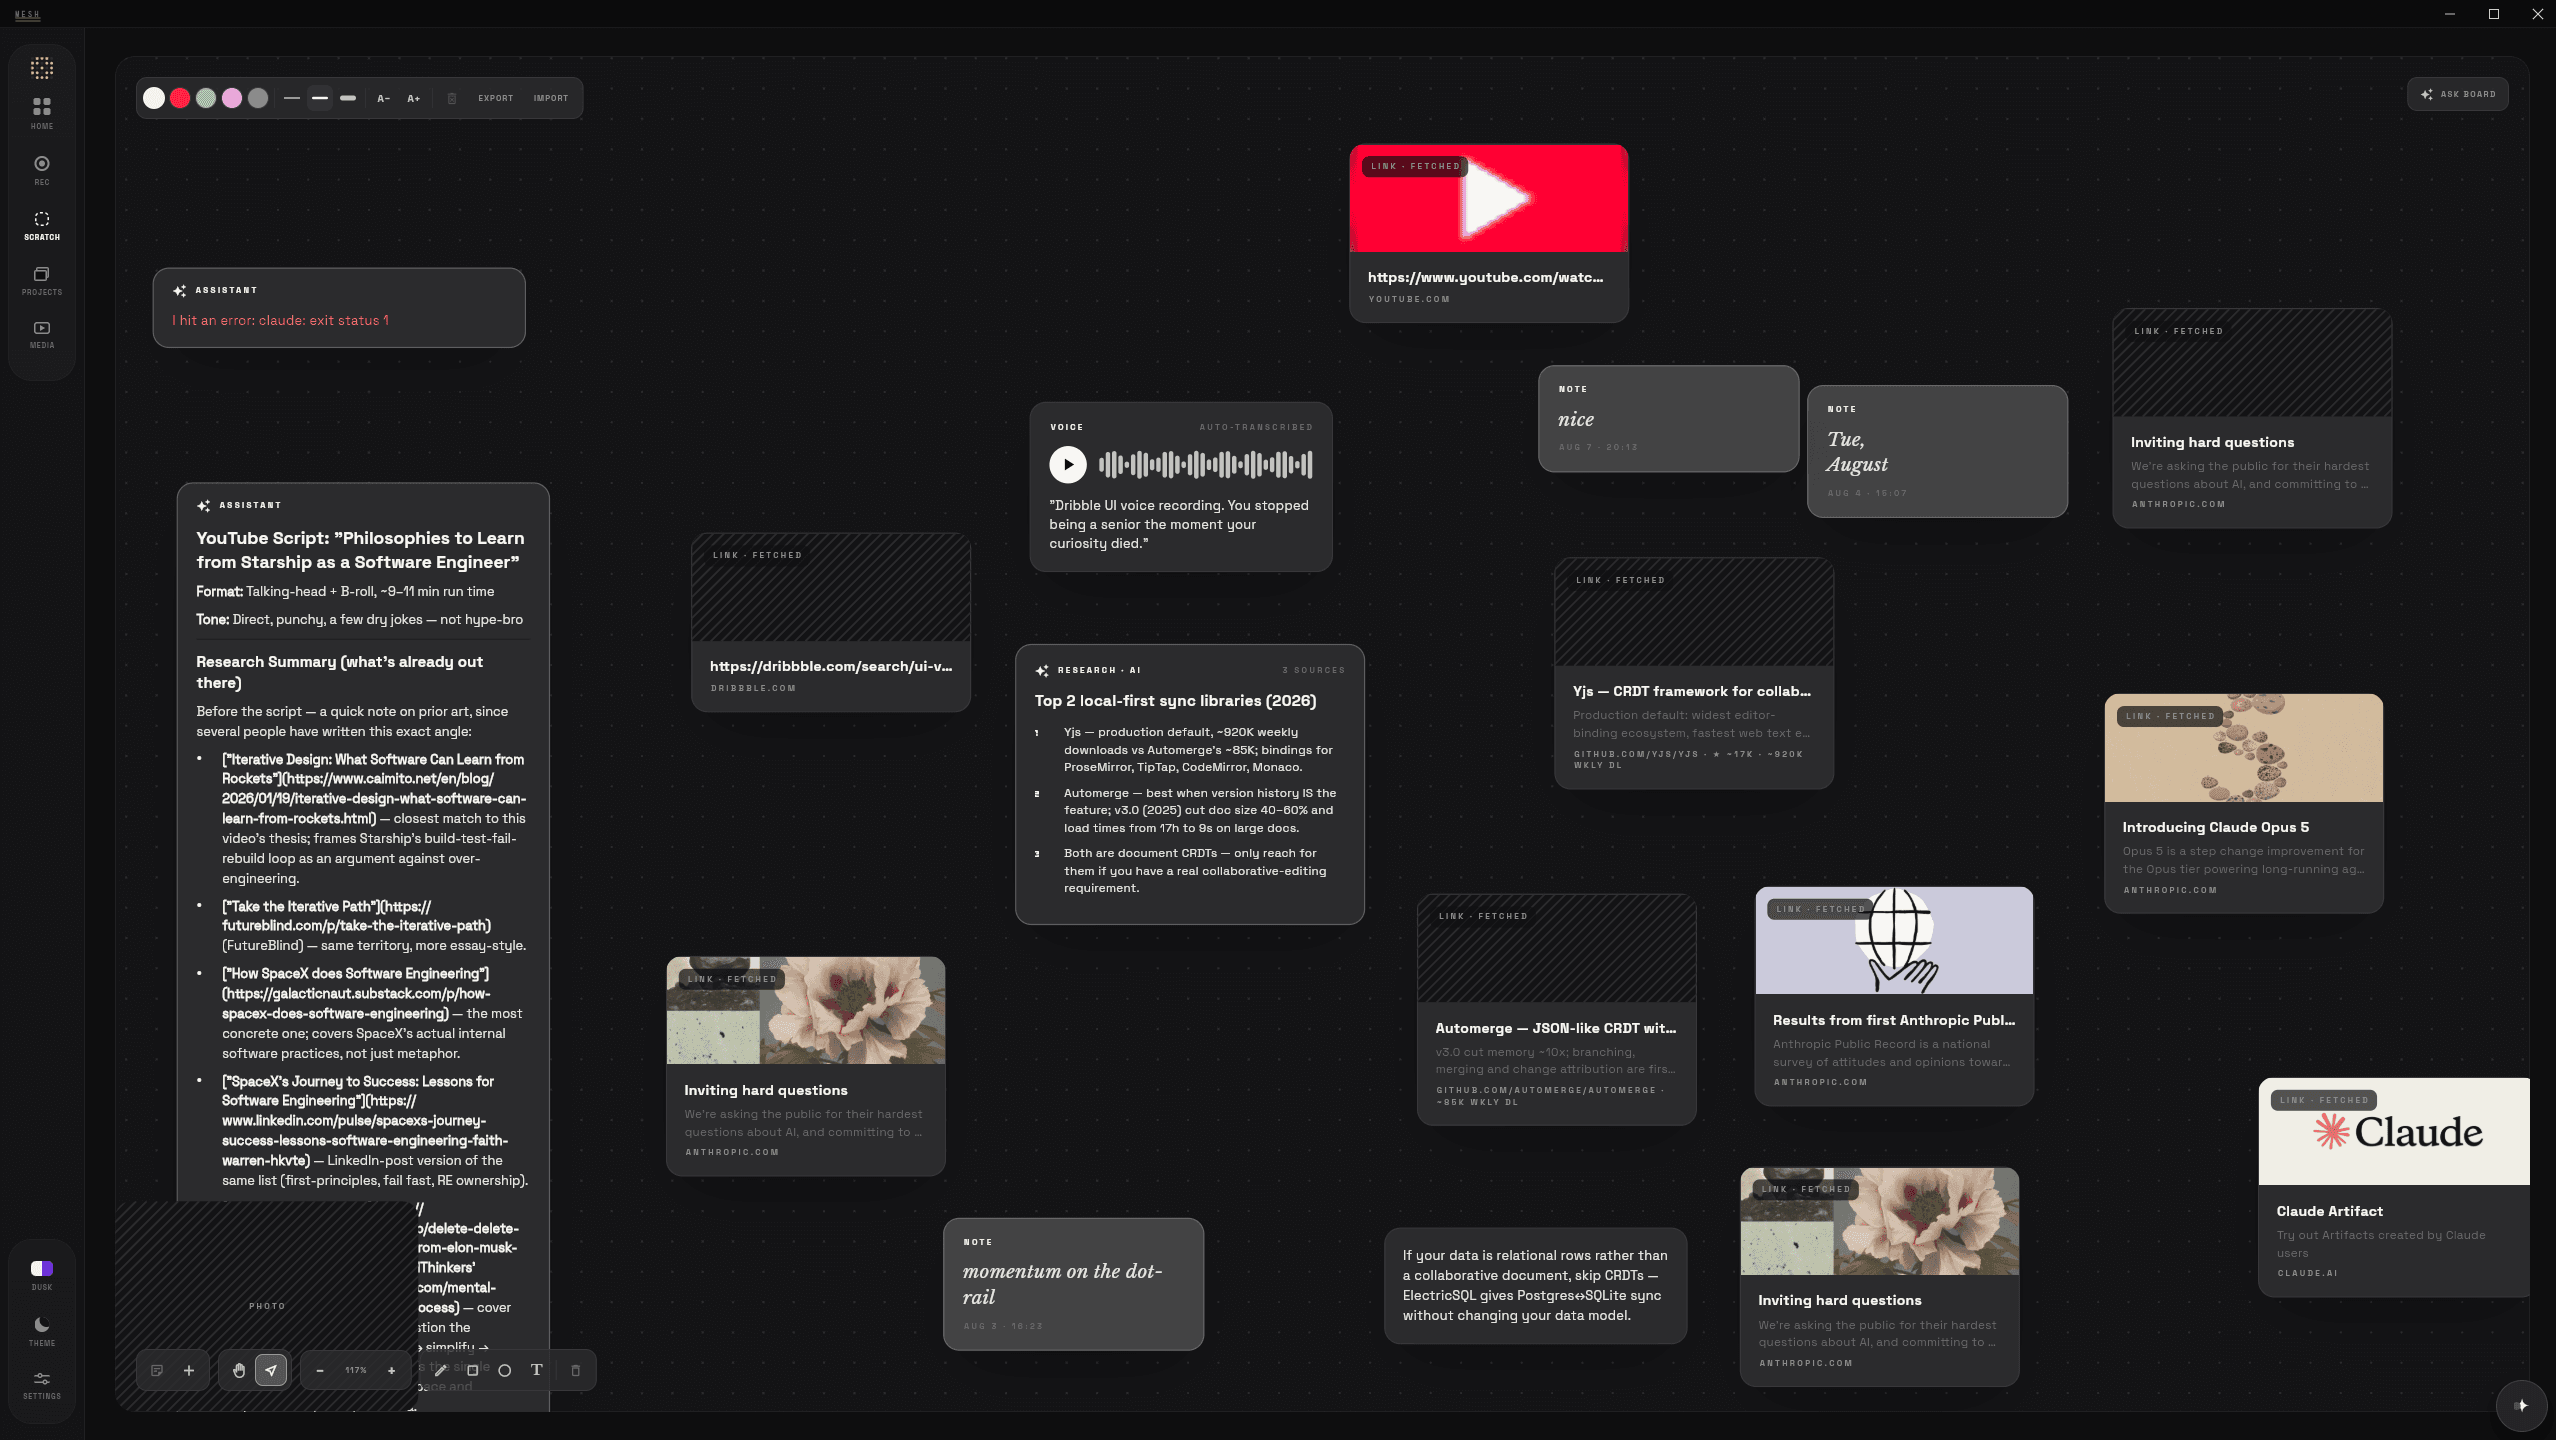Click the assistant error message card
The height and width of the screenshot is (1440, 2556).
339,308
